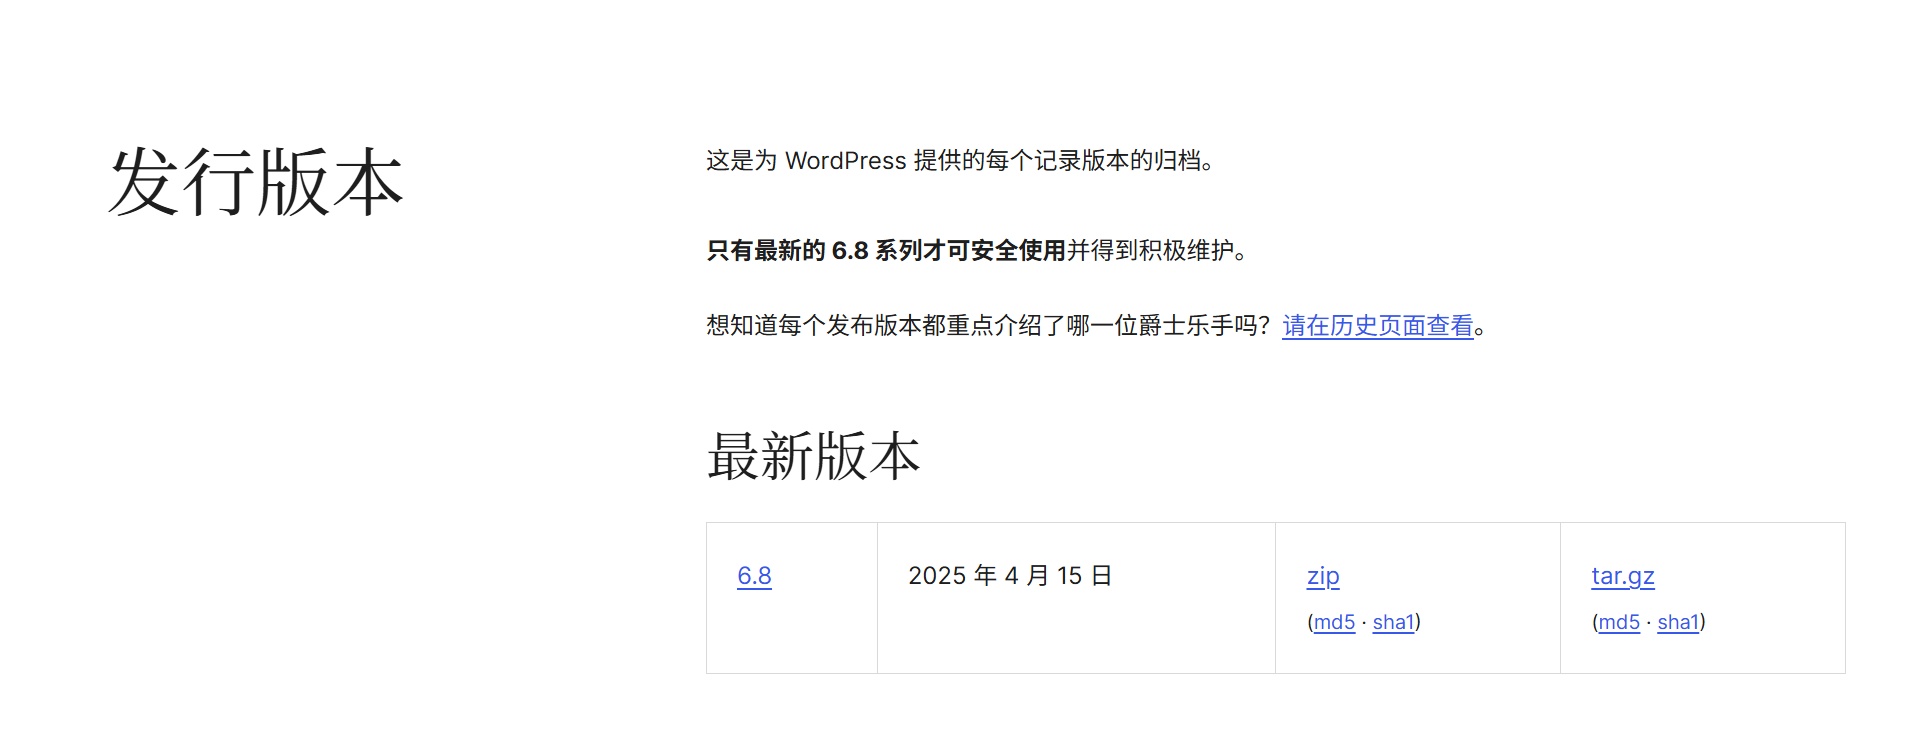Open md5 checksum under zip
Image resolution: width=1908 pixels, height=754 pixels.
coord(1334,622)
